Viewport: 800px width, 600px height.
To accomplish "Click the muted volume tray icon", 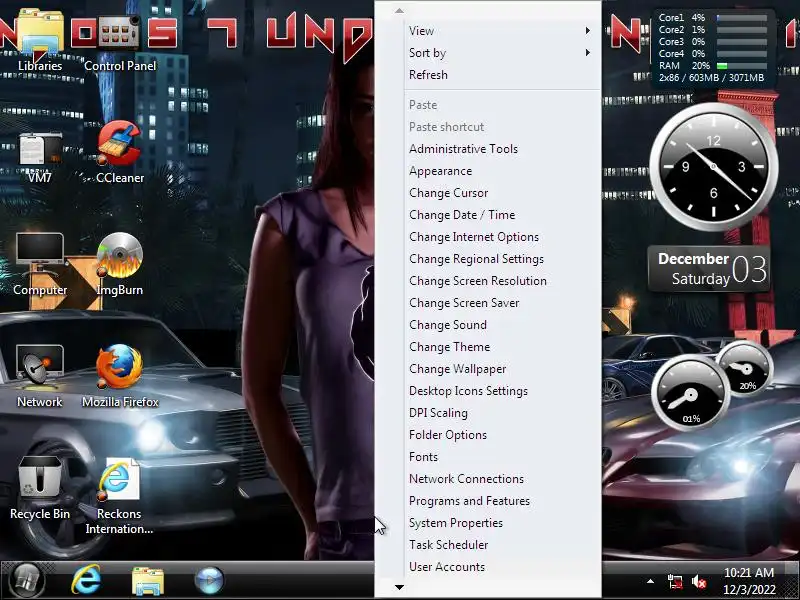I will pyautogui.click(x=699, y=582).
